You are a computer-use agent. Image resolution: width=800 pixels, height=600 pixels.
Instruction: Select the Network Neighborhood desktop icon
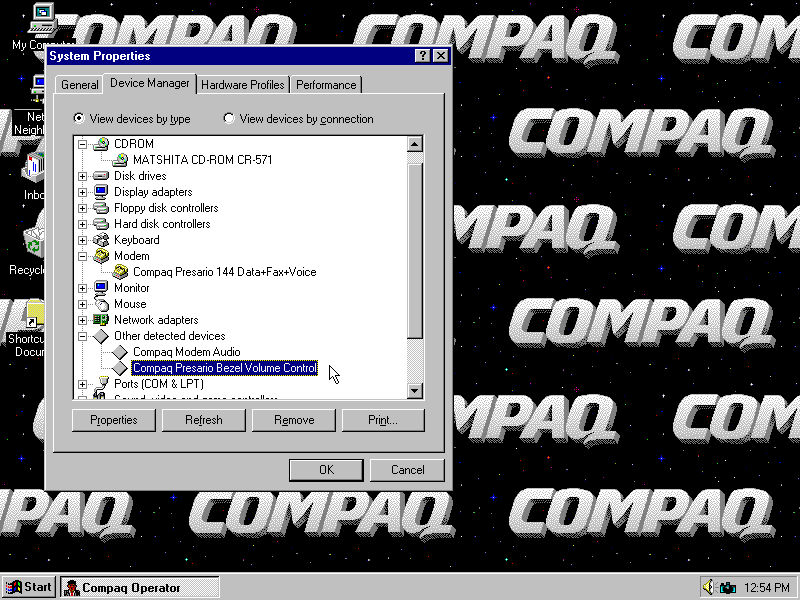38,90
